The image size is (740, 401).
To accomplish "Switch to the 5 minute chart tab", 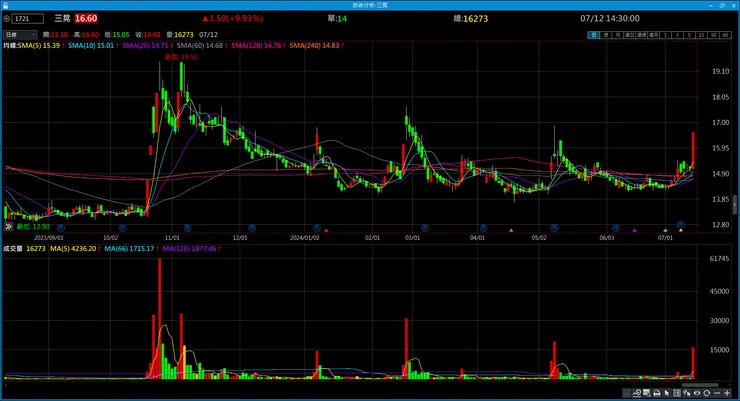I will click(689, 35).
